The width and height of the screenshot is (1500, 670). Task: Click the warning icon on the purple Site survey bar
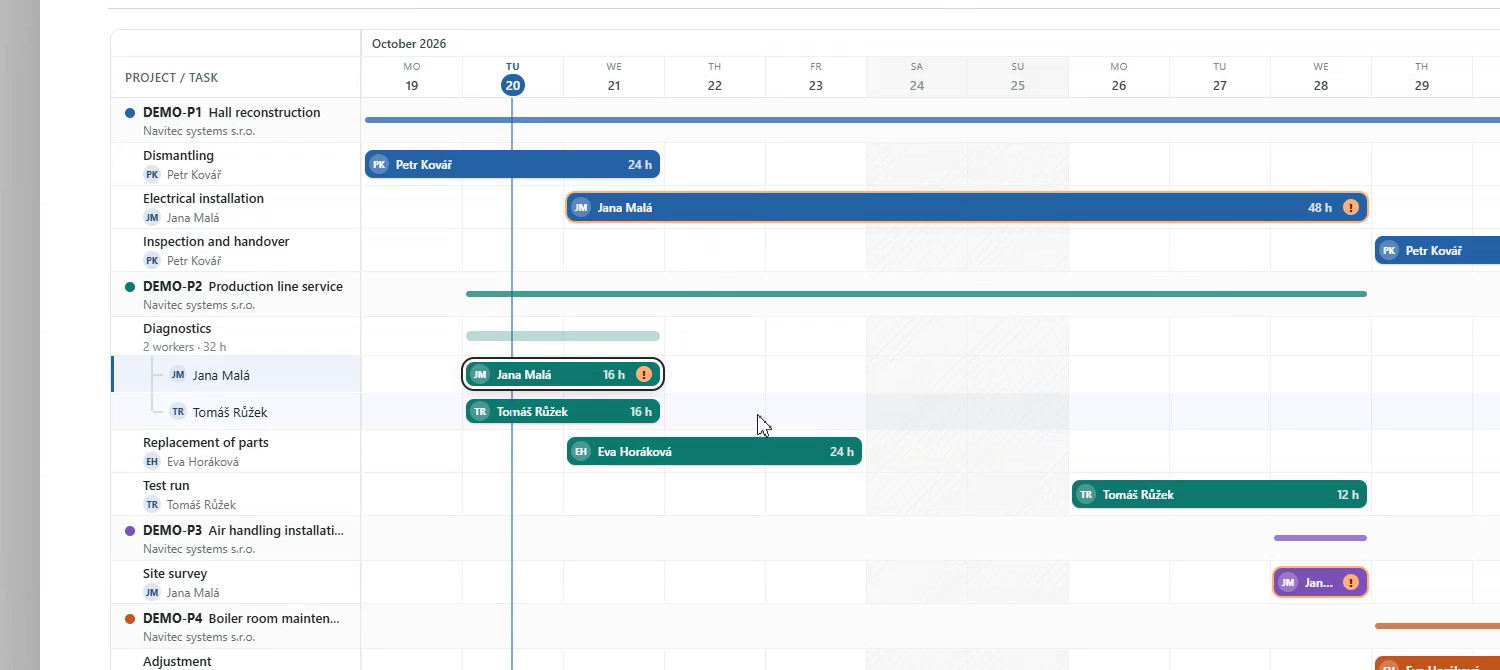(1351, 582)
